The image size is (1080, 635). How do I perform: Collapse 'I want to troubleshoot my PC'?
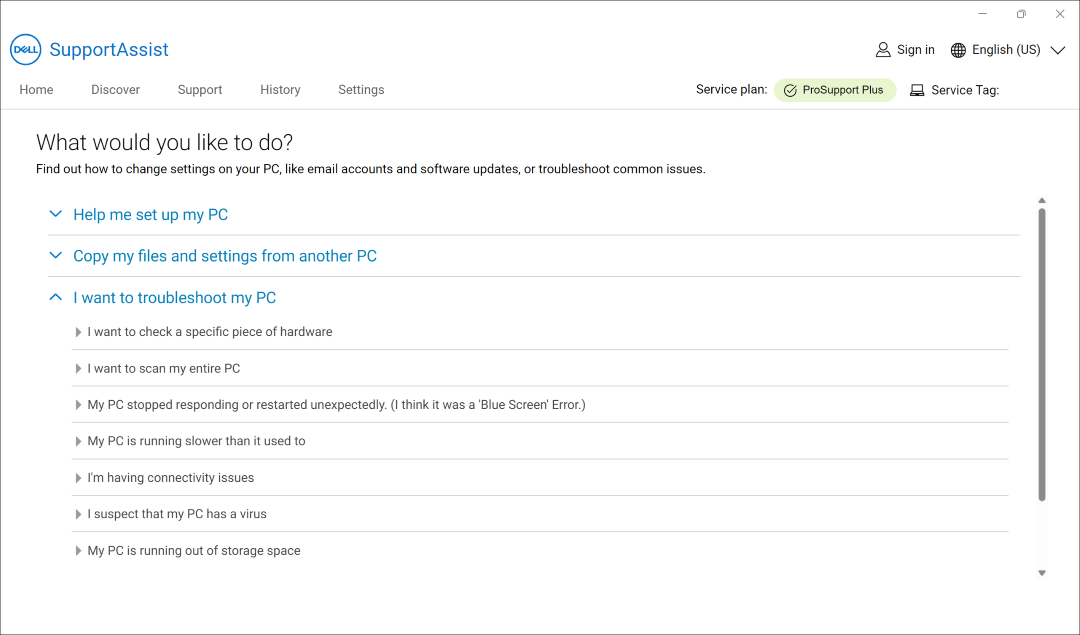coord(174,297)
